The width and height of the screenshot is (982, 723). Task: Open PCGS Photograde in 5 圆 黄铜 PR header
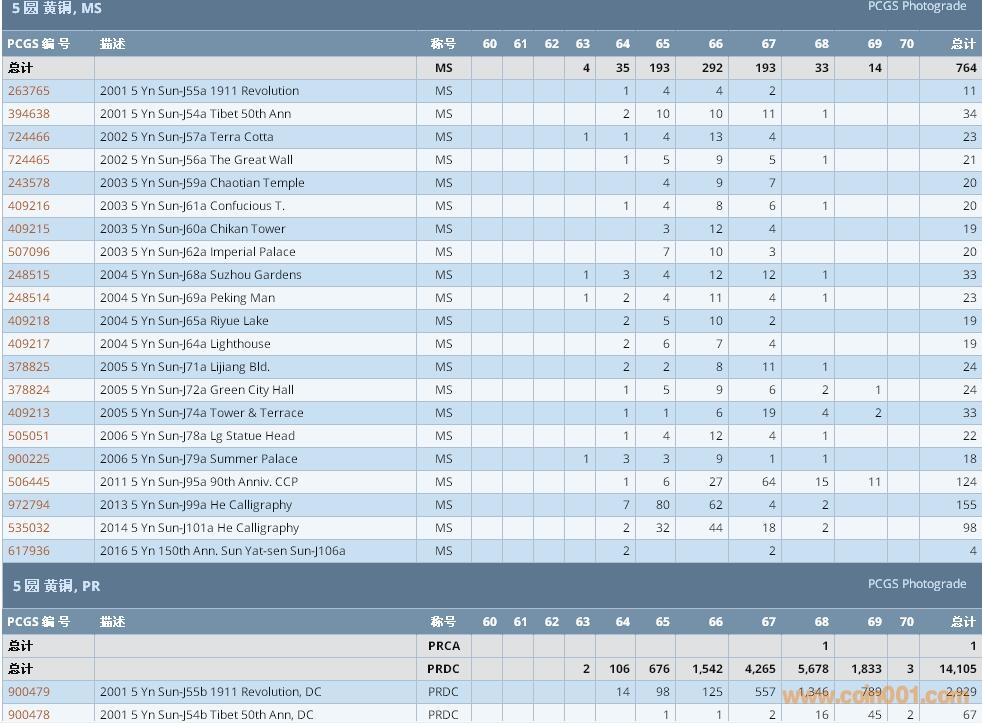(916, 584)
